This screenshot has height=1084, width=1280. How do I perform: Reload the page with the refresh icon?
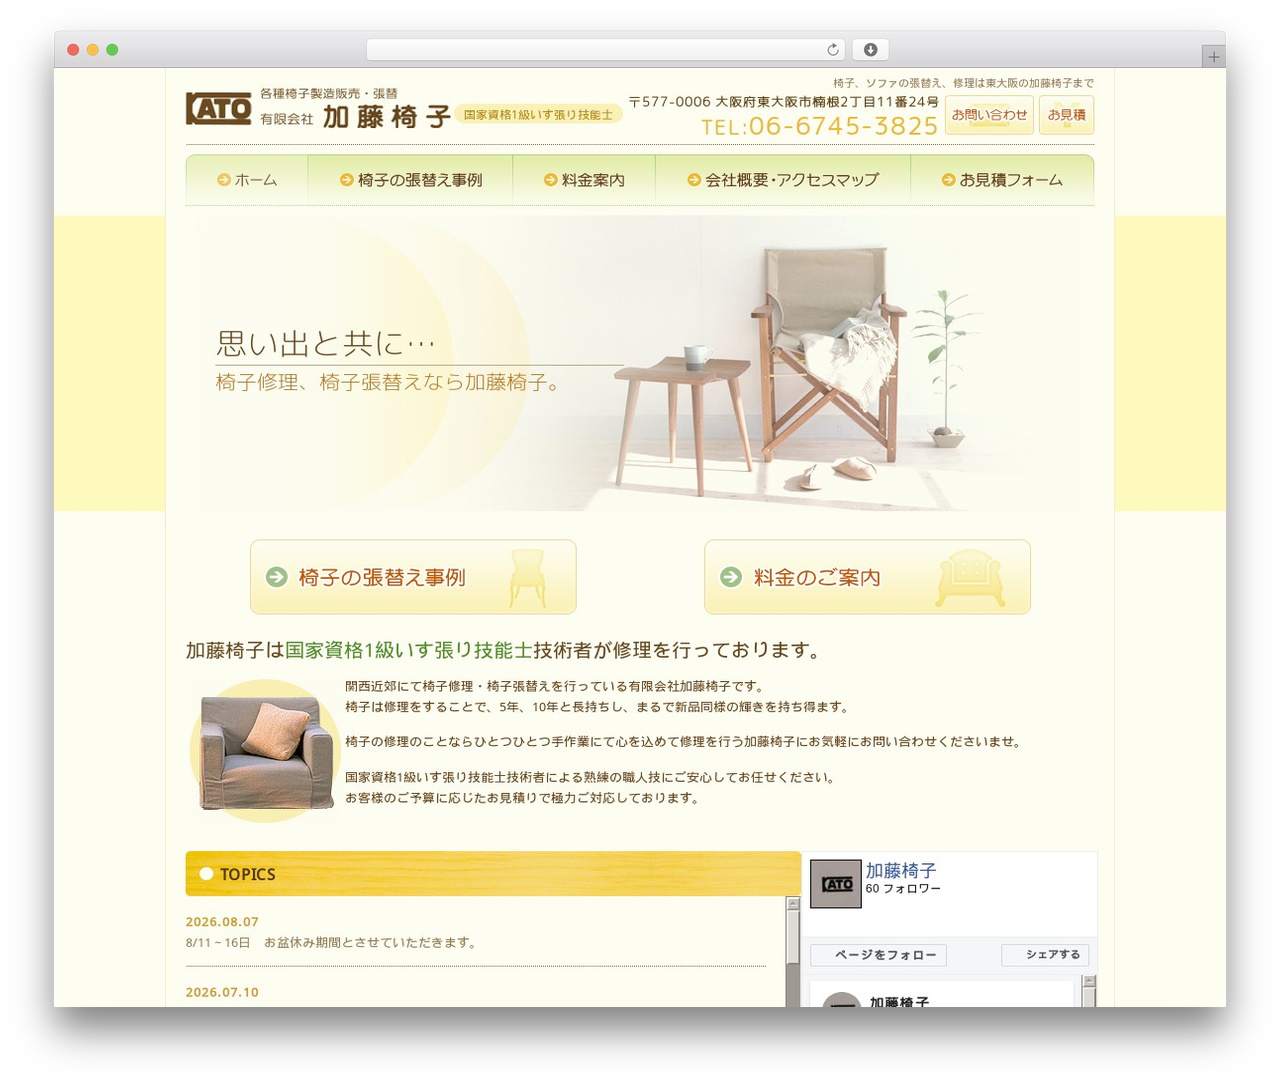click(833, 50)
